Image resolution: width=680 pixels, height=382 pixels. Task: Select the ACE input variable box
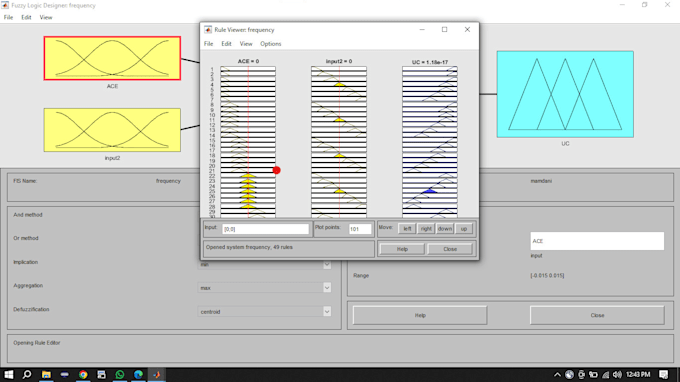click(x=112, y=58)
